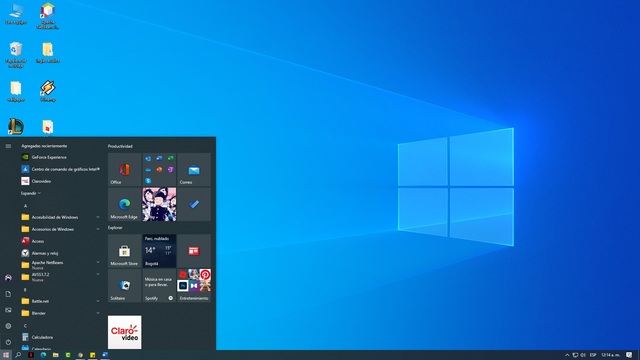This screenshot has width=640, height=360.
Task: Open Google Chrome from the taskbar
Action: [80, 355]
